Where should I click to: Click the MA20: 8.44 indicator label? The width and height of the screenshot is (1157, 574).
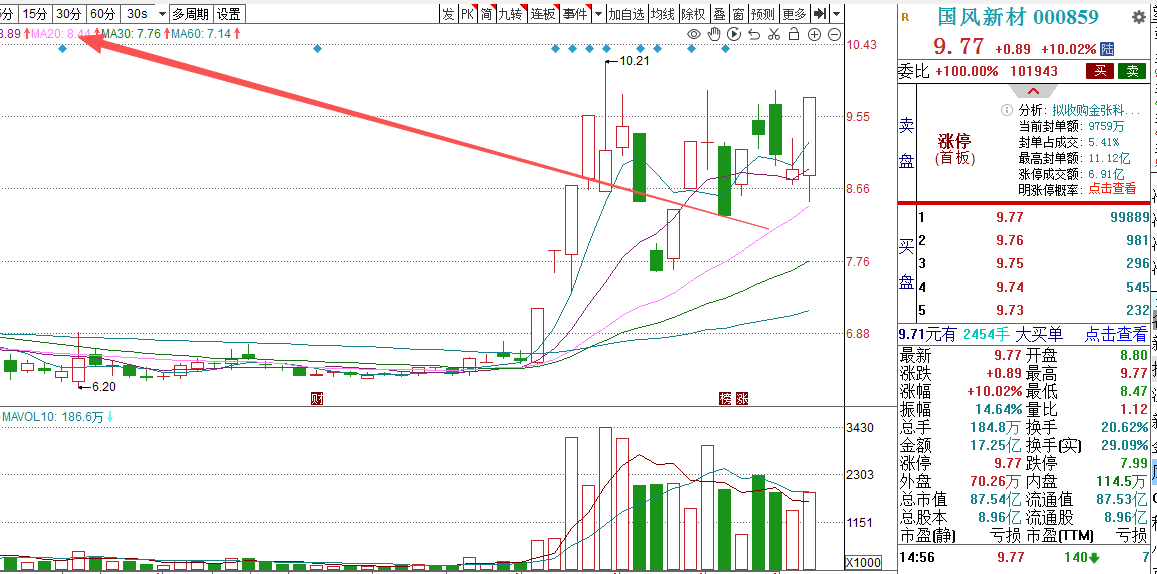click(61, 34)
